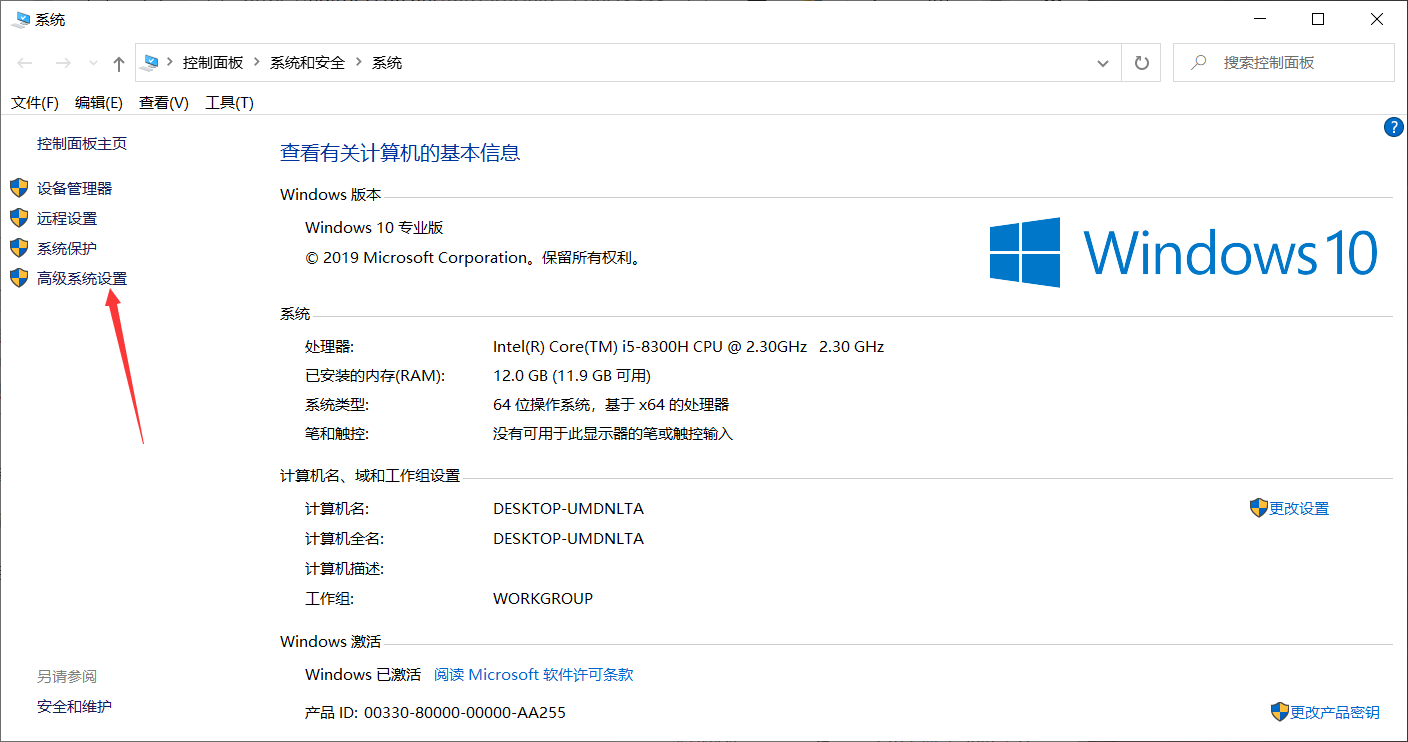Open address bar history dropdown
This screenshot has width=1408, height=742.
tap(1103, 63)
